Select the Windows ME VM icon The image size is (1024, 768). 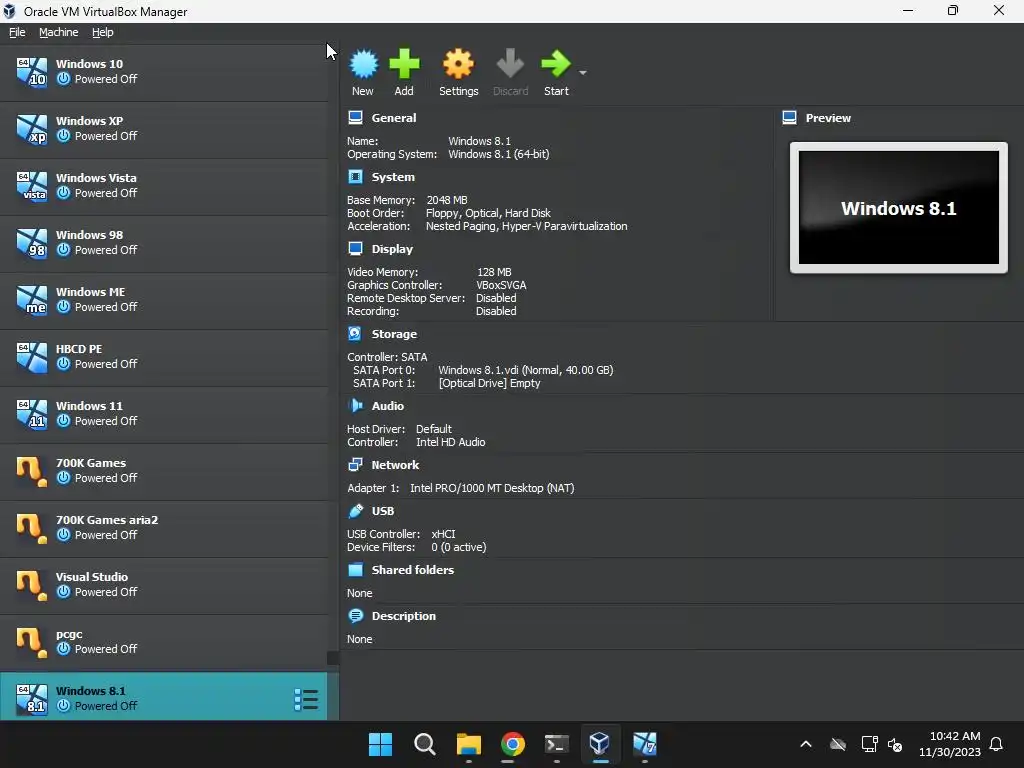[31, 300]
